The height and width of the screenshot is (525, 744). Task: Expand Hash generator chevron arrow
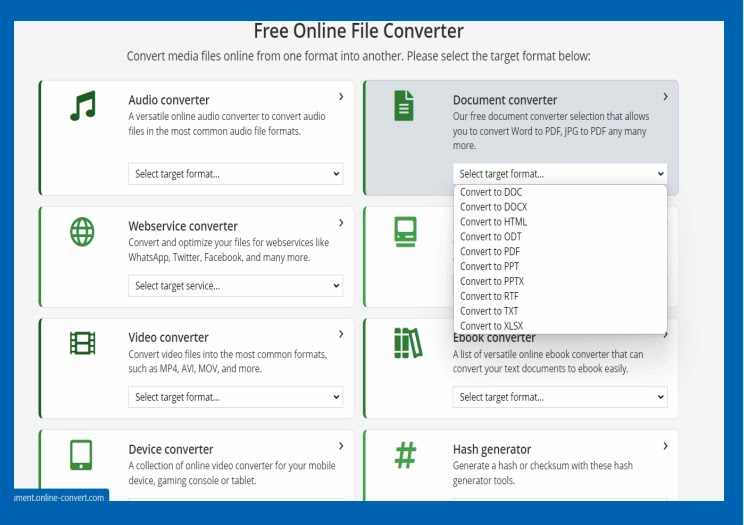[666, 446]
